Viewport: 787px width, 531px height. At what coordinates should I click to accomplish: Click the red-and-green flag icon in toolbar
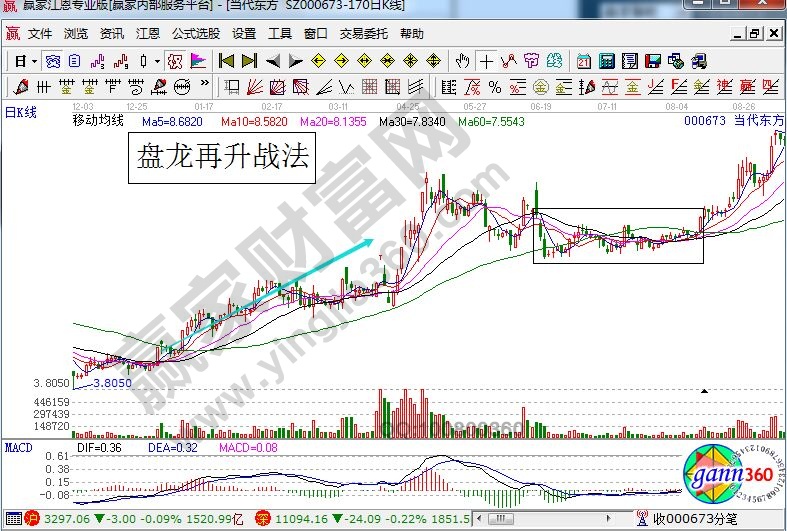(198, 60)
